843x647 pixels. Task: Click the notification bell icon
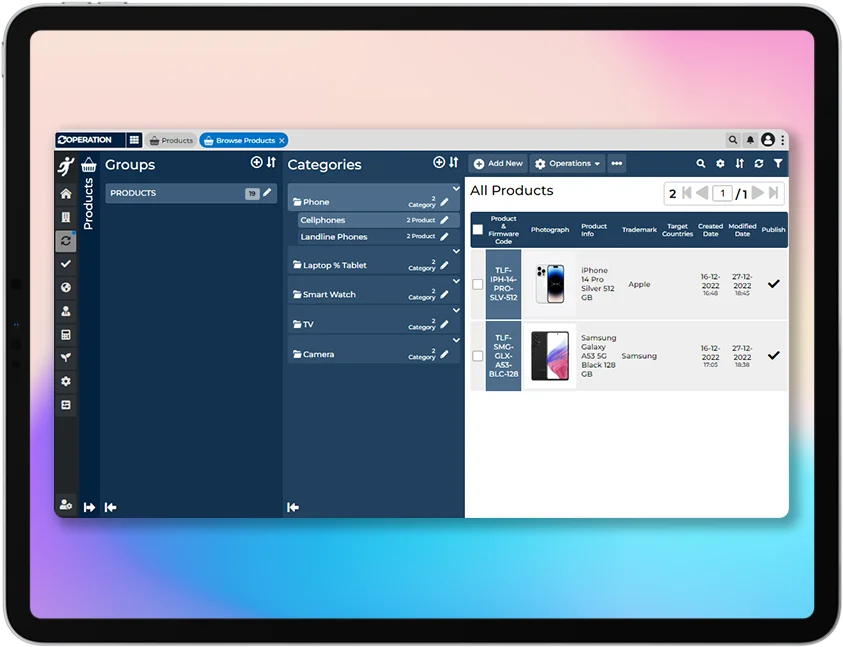tap(750, 140)
